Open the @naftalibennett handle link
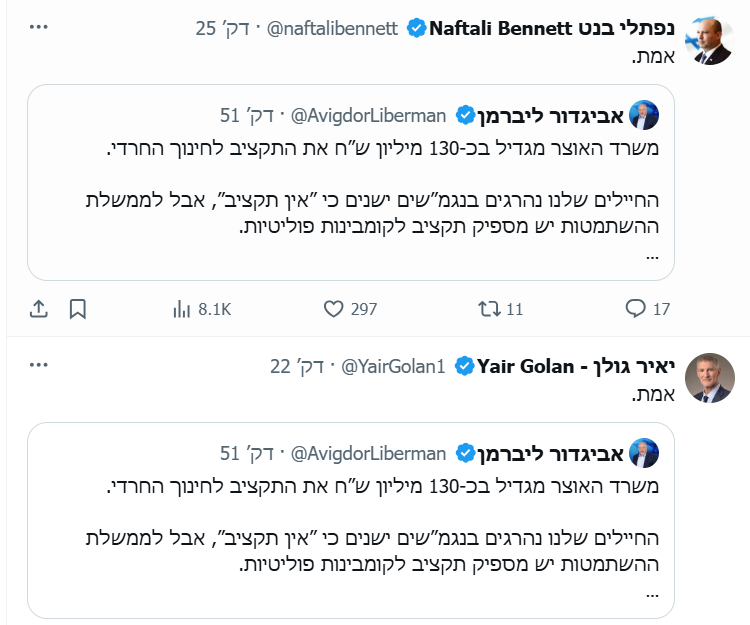750x625 pixels. [x=334, y=28]
